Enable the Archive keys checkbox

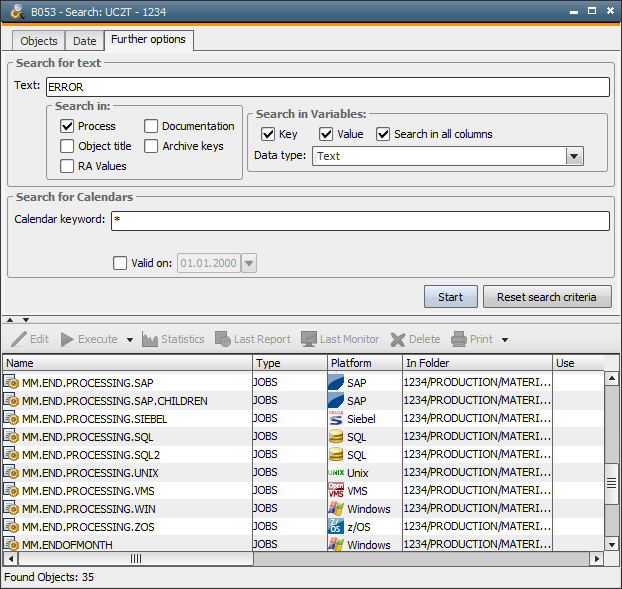[x=151, y=146]
